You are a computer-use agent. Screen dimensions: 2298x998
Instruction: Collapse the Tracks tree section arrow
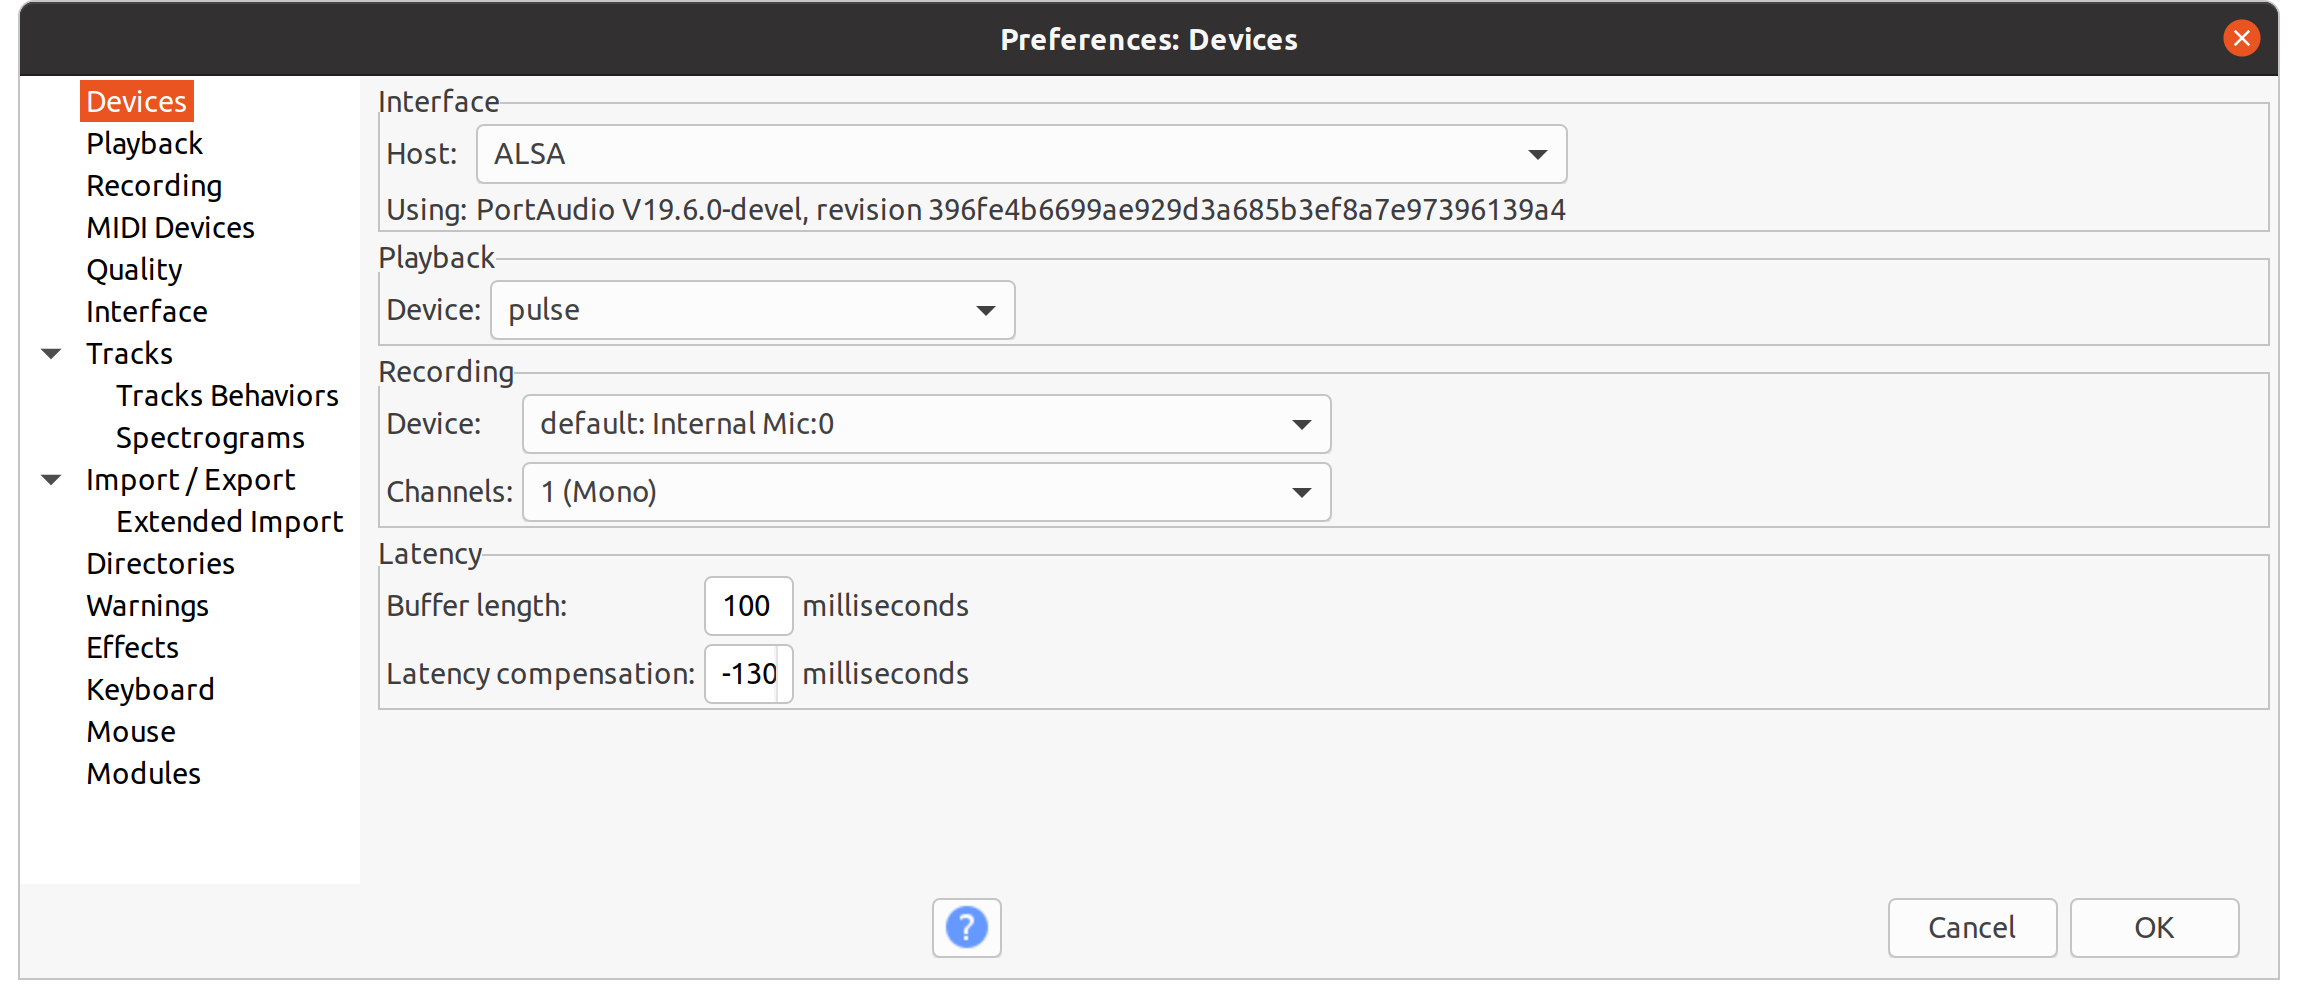tap(52, 354)
